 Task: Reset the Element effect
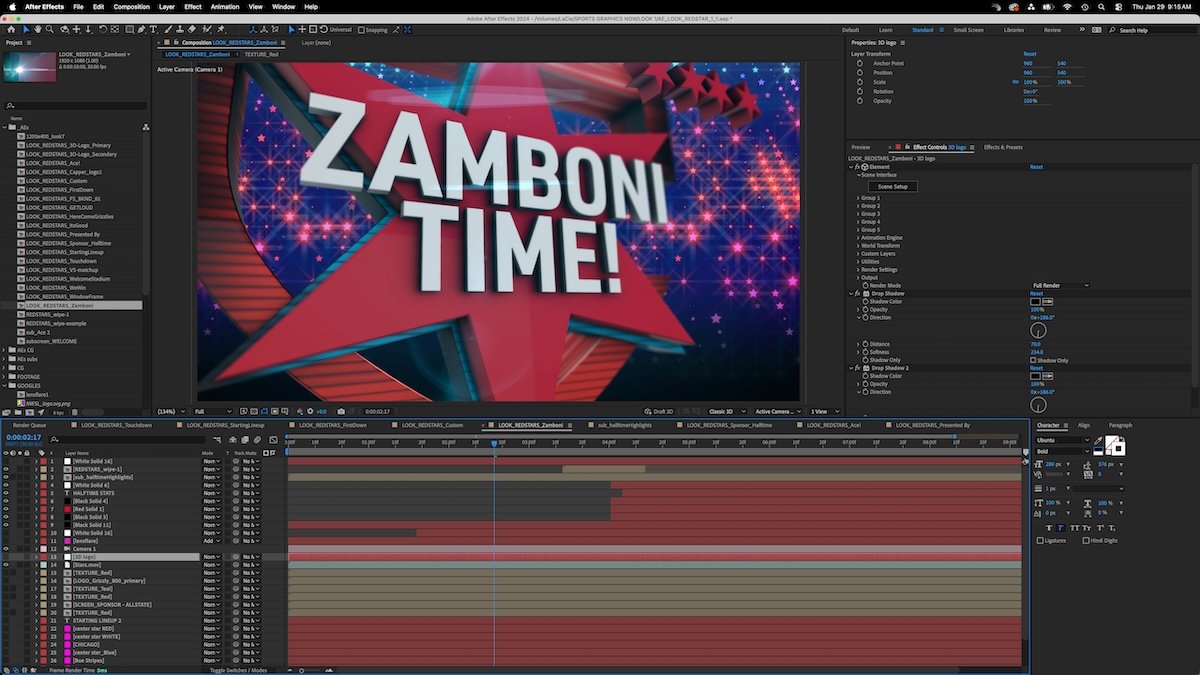(1037, 167)
